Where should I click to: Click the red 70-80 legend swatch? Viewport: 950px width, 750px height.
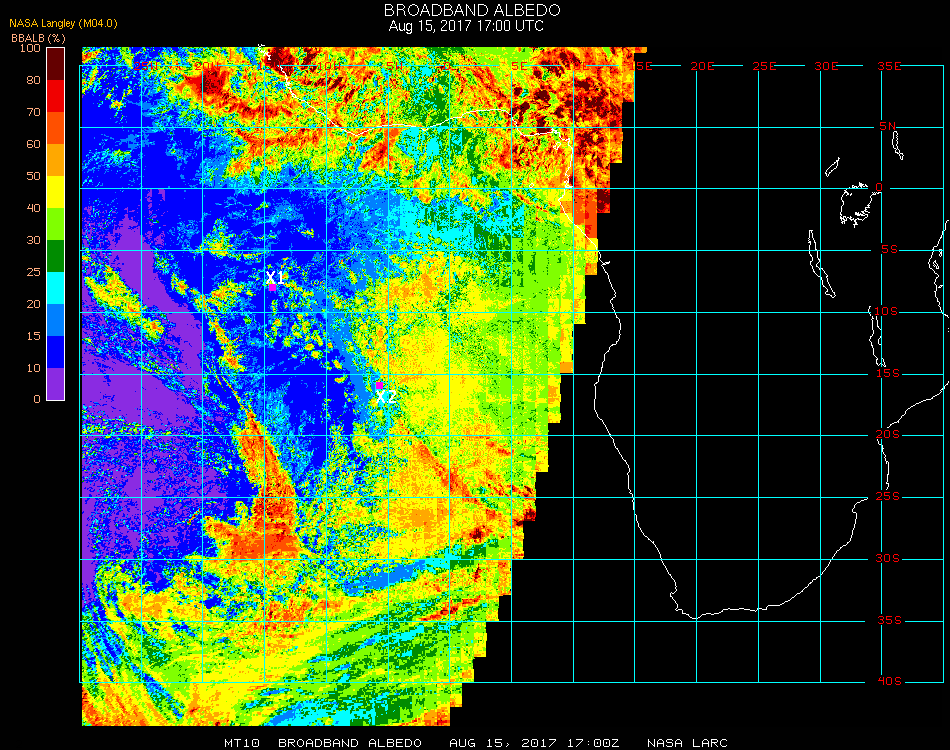[56, 96]
